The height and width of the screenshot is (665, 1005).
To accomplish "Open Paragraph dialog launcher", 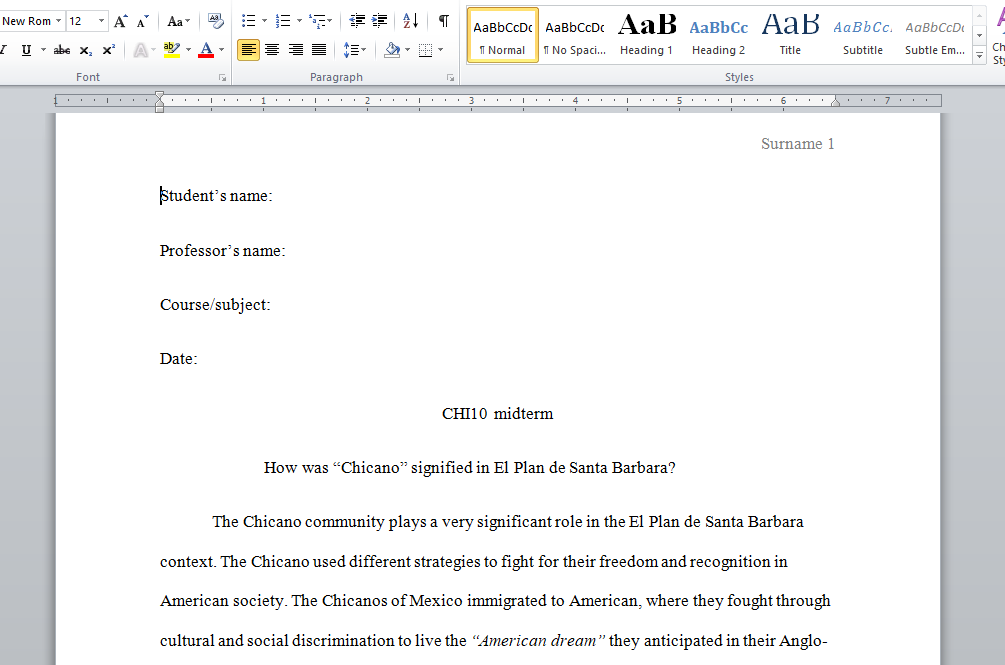I will coord(451,78).
